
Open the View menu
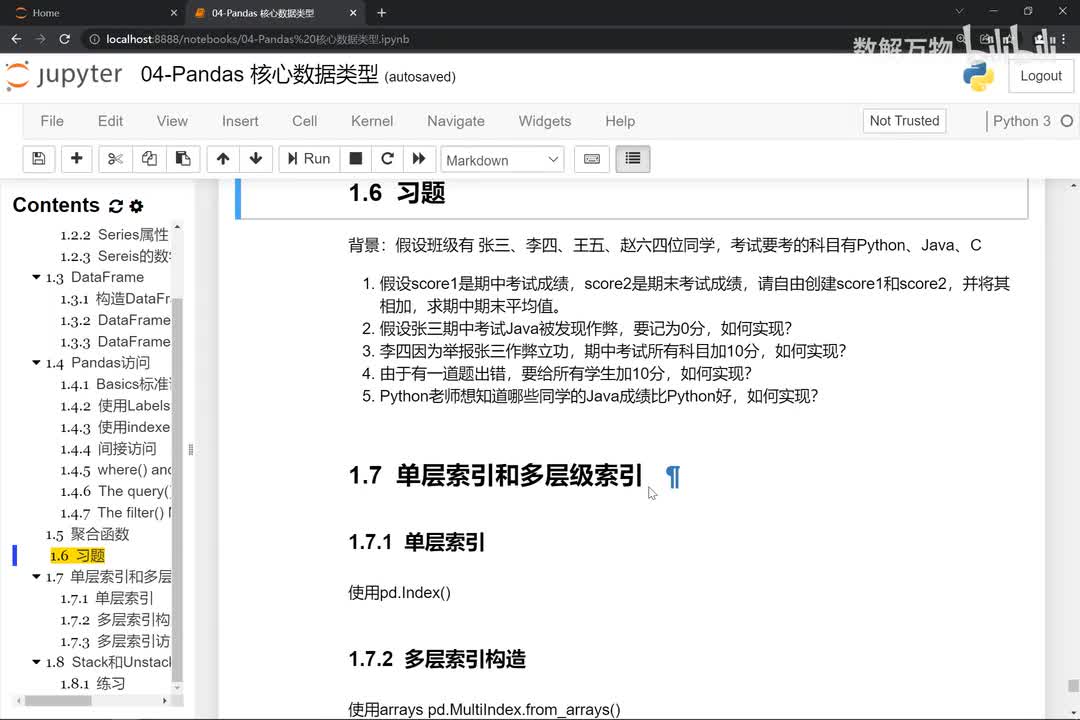(x=172, y=121)
